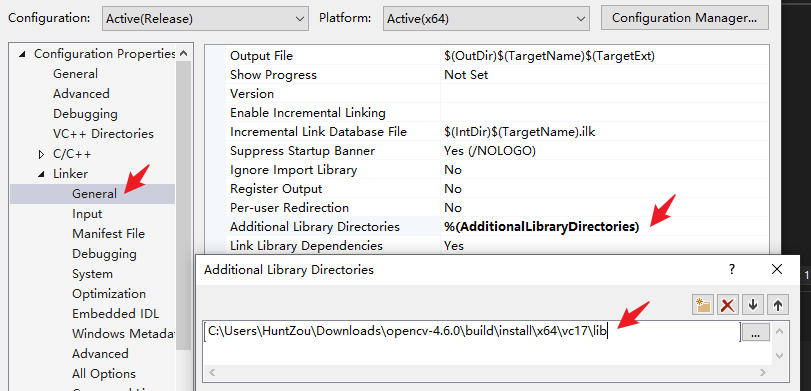
Task: Open the Platform dropdown
Action: coord(486,19)
